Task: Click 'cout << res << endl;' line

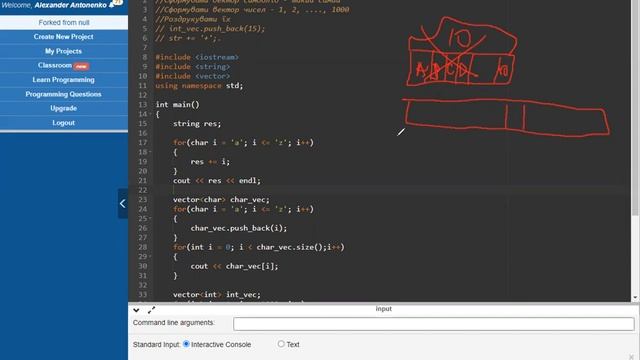Action: pyautogui.click(x=217, y=180)
